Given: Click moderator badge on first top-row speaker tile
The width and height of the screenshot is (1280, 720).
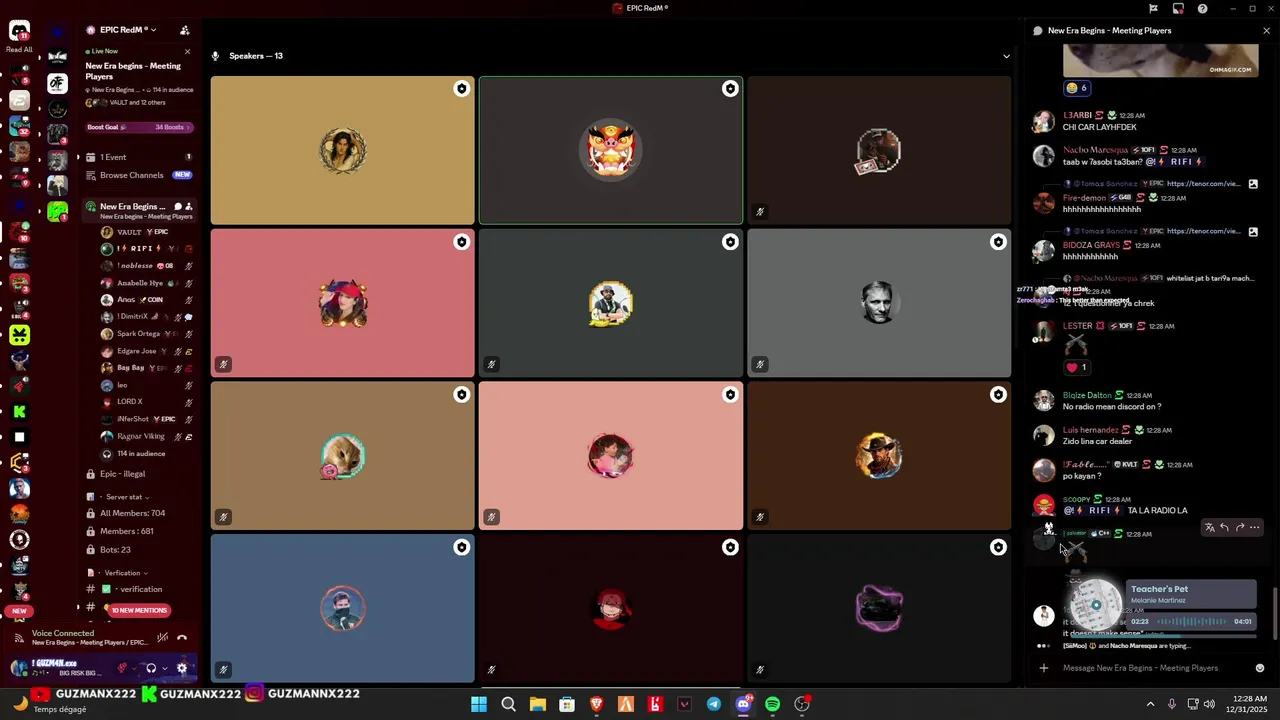Looking at the screenshot, I should pos(461,89).
